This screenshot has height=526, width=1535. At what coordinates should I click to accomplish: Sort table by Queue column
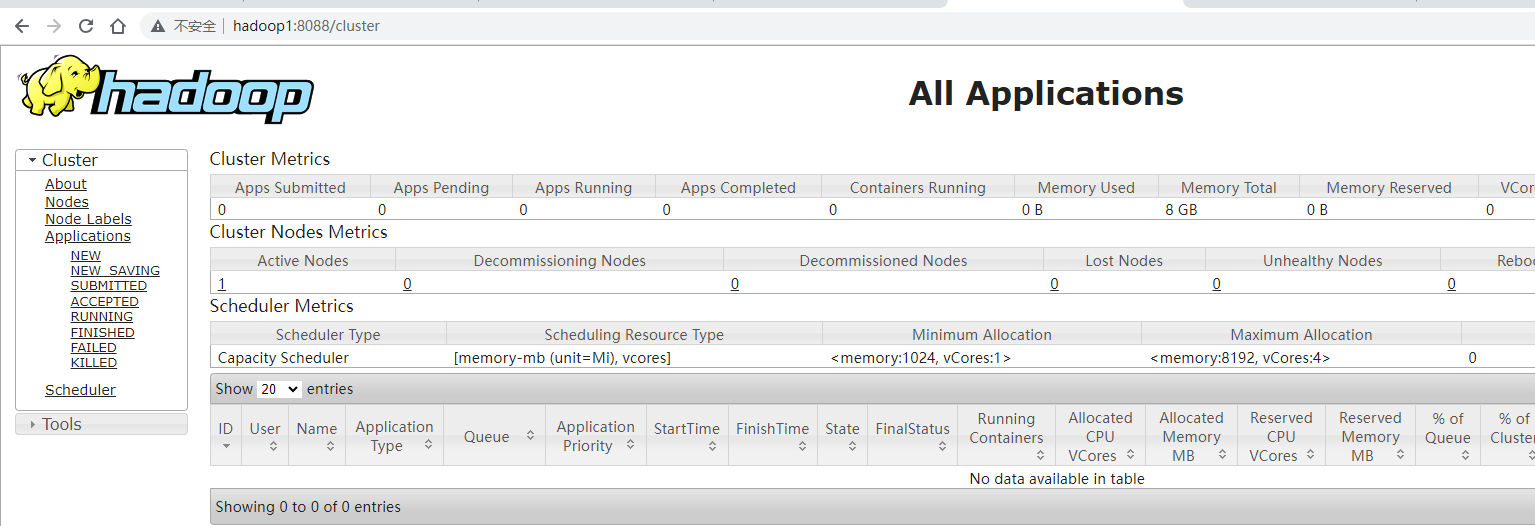coord(494,436)
